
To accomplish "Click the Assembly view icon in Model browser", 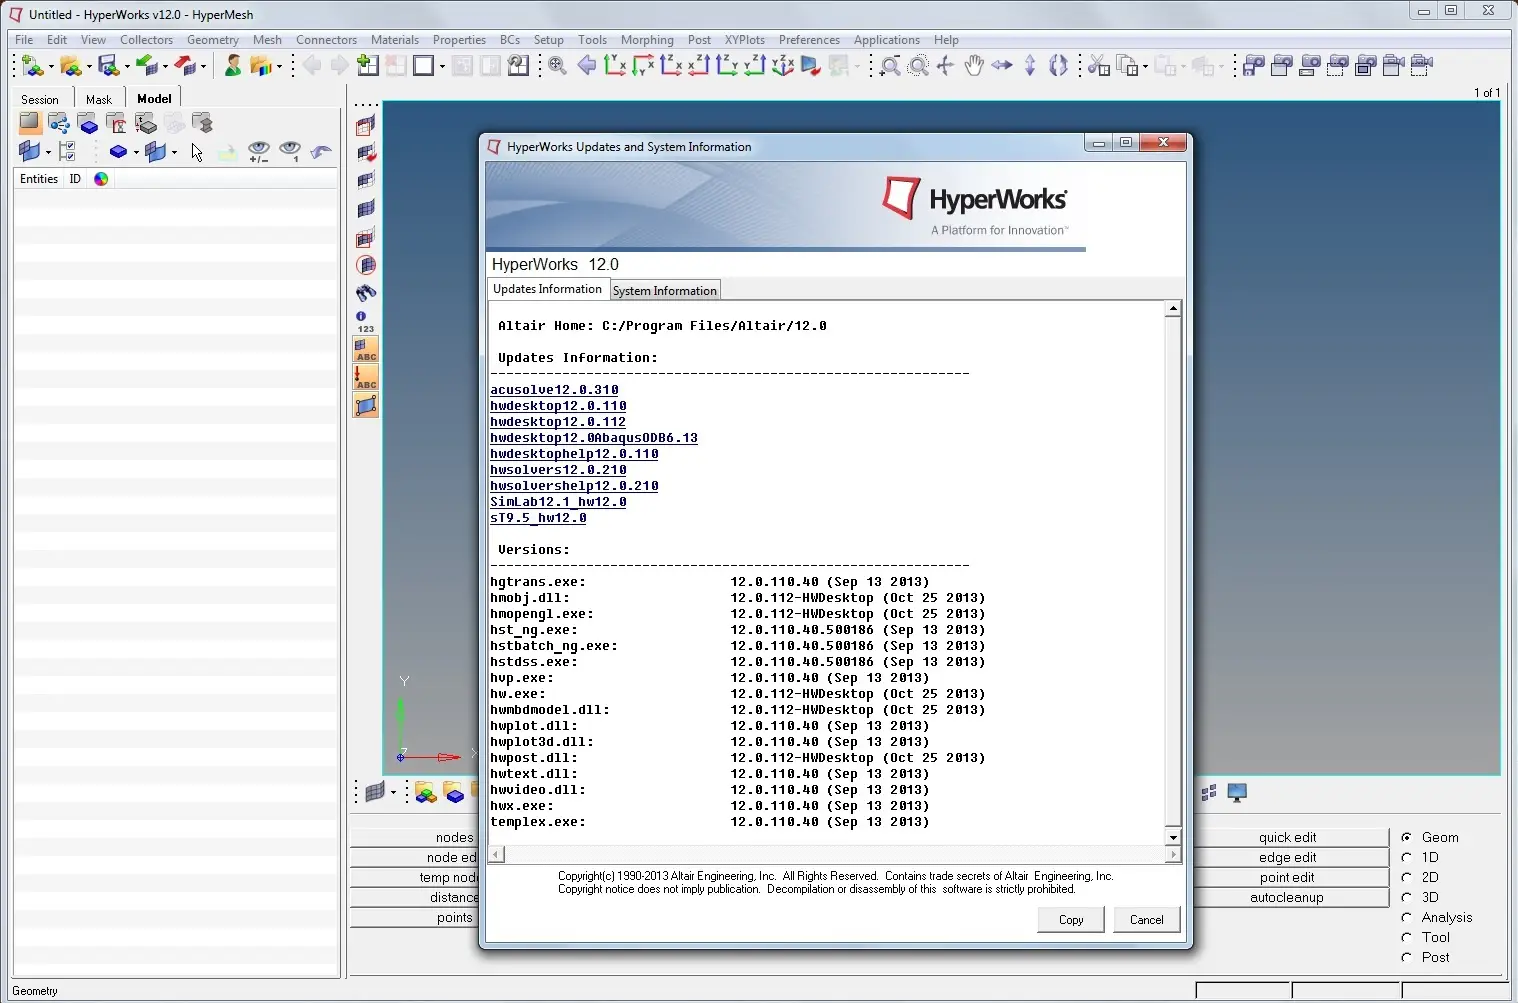I will 59,123.
